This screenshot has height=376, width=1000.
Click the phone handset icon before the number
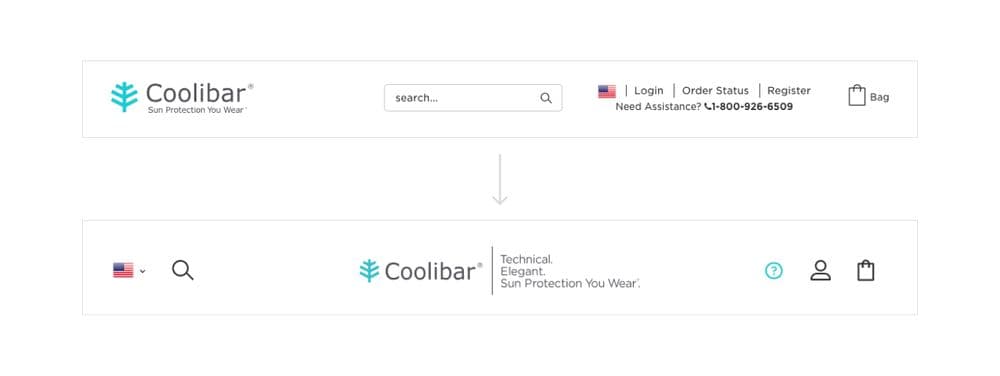pos(707,107)
